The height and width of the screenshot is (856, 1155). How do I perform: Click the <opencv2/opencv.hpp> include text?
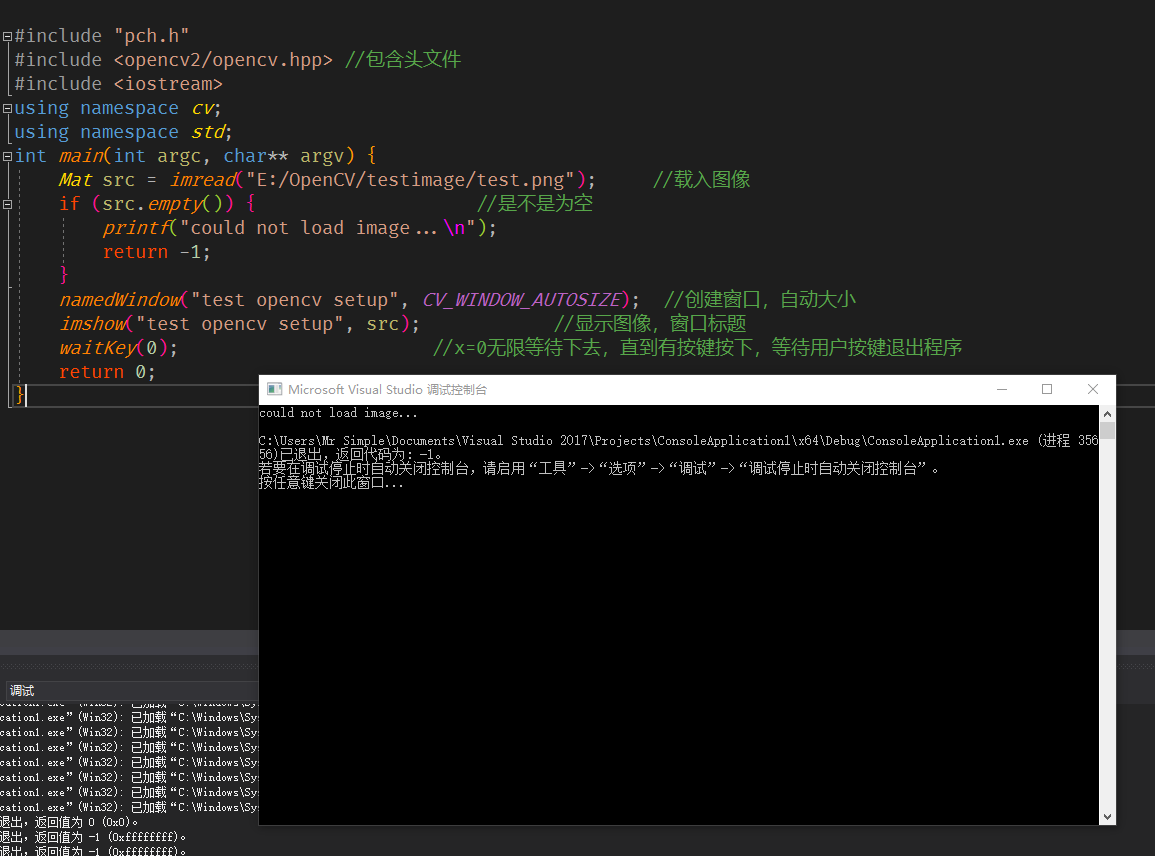[x=223, y=60]
